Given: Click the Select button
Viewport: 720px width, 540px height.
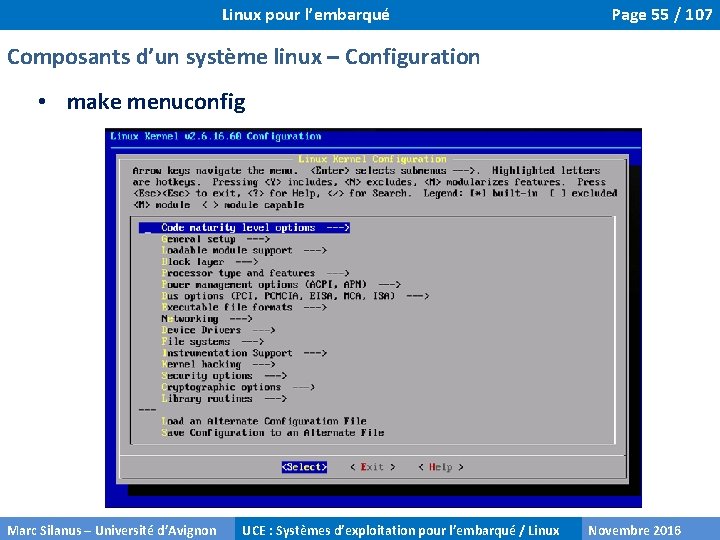Looking at the screenshot, I should [304, 467].
